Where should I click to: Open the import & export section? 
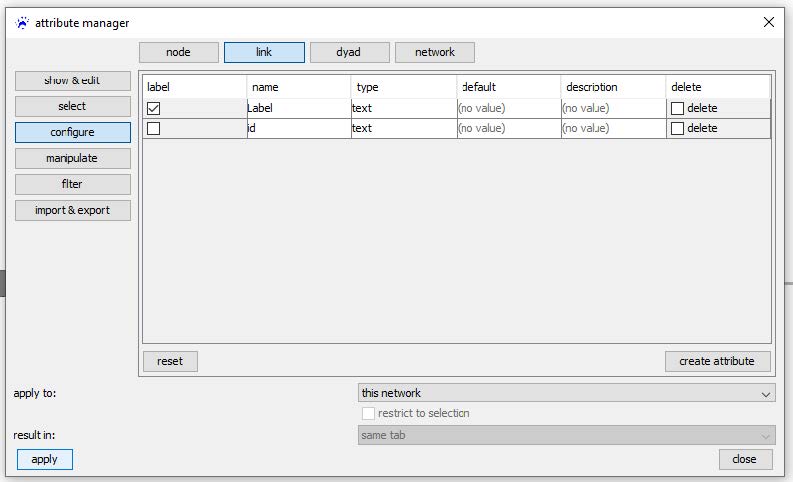[72, 210]
